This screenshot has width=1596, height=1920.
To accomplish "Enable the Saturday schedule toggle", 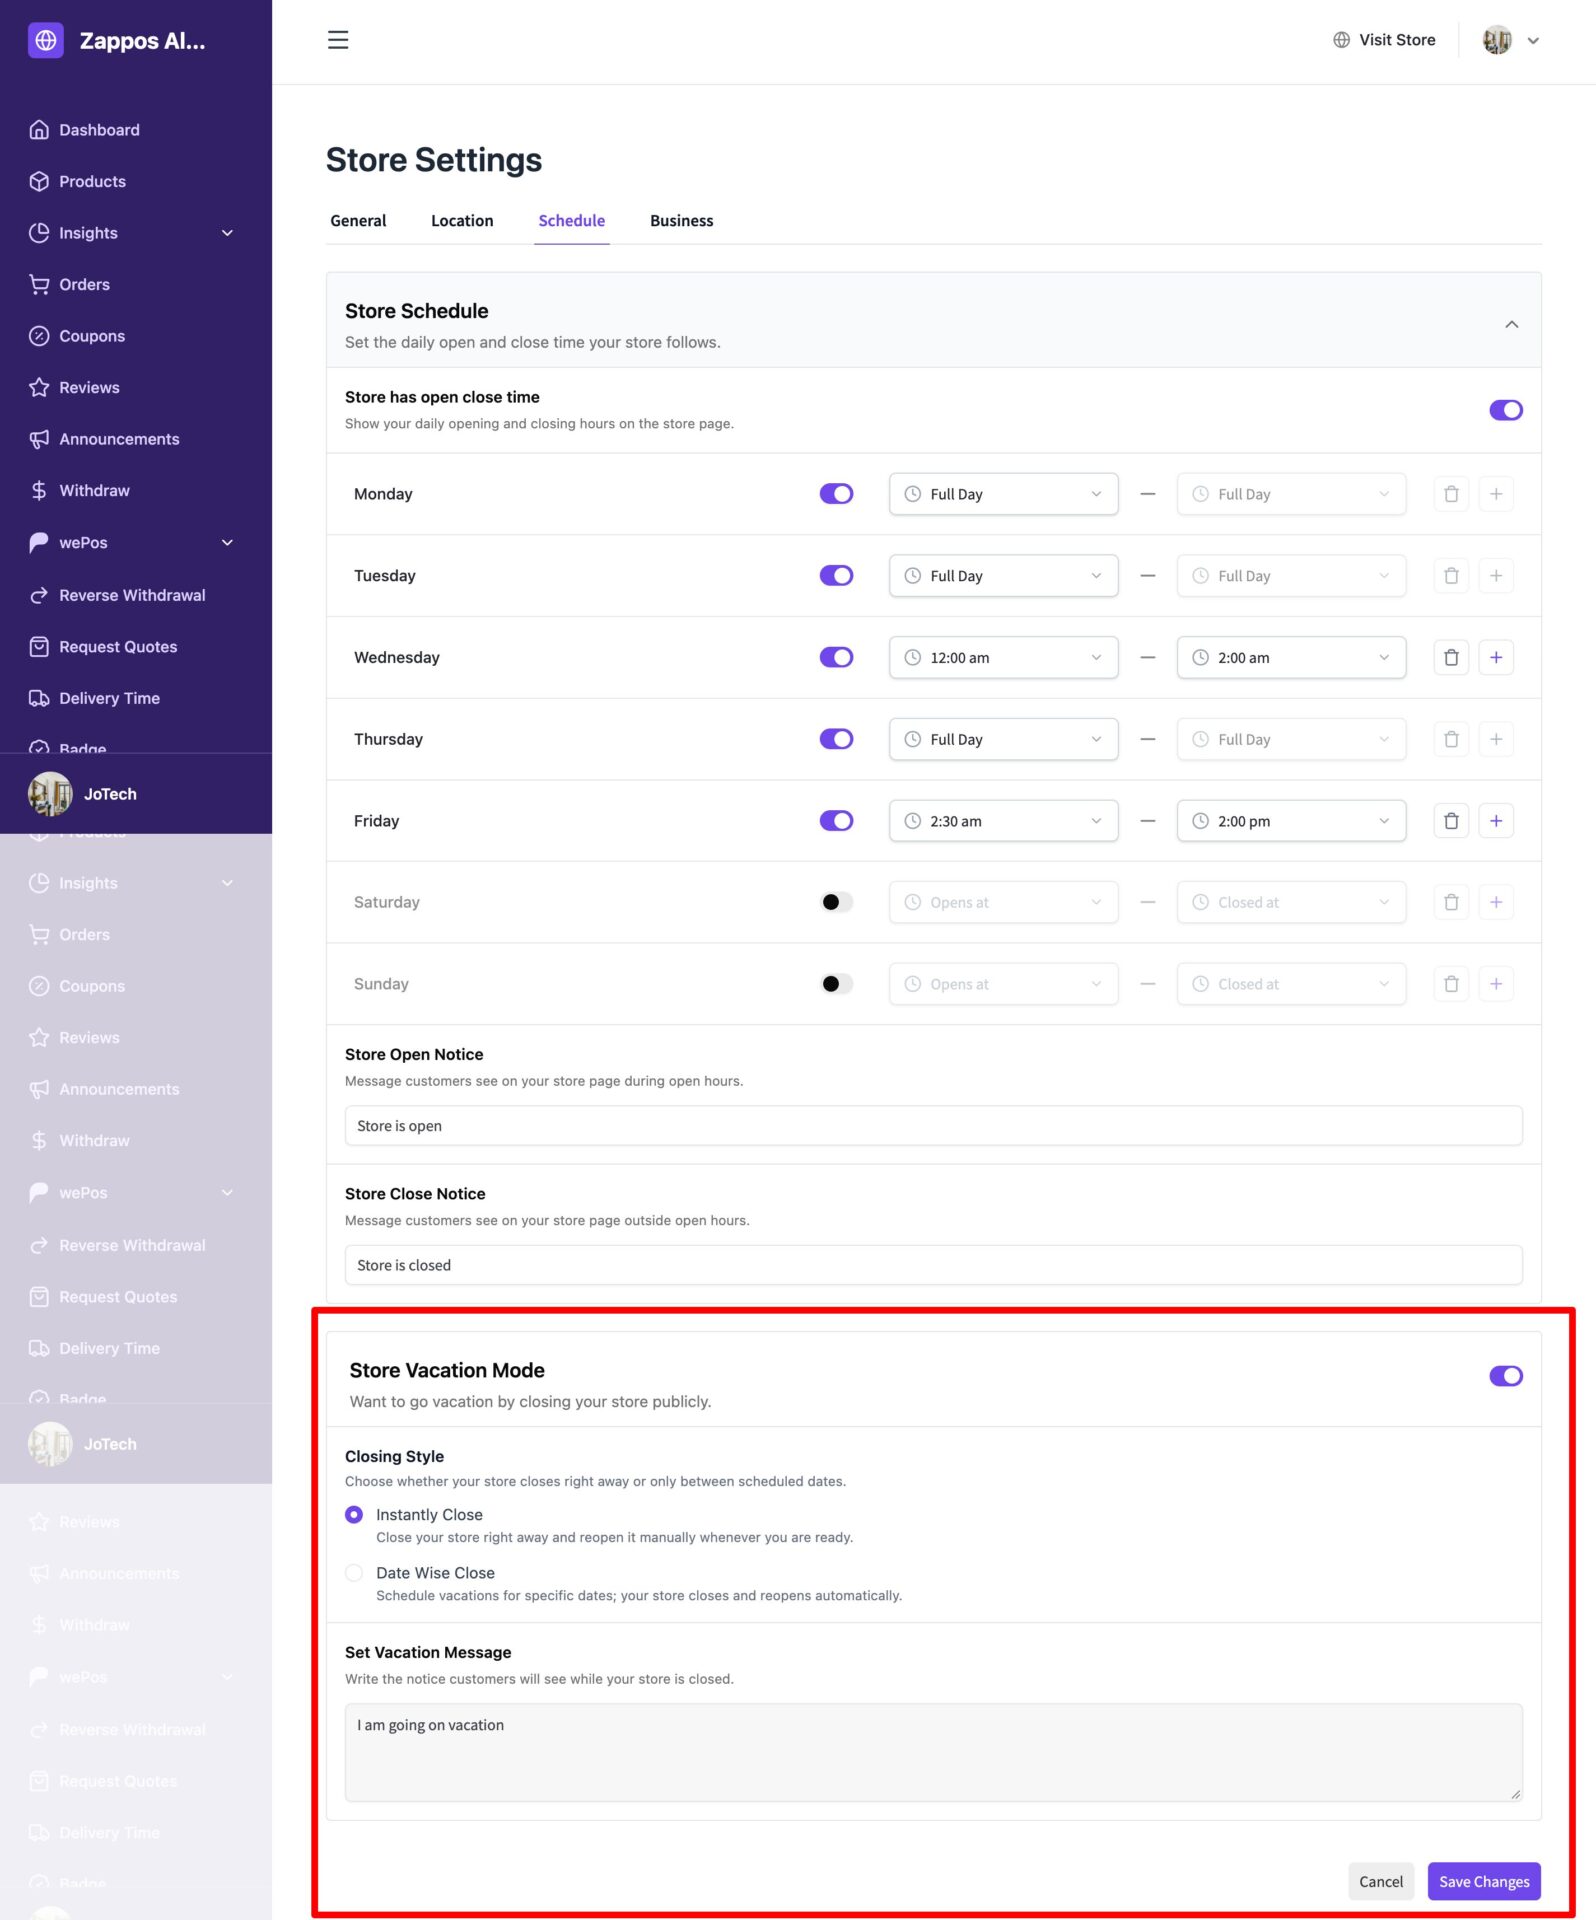I will pos(836,902).
